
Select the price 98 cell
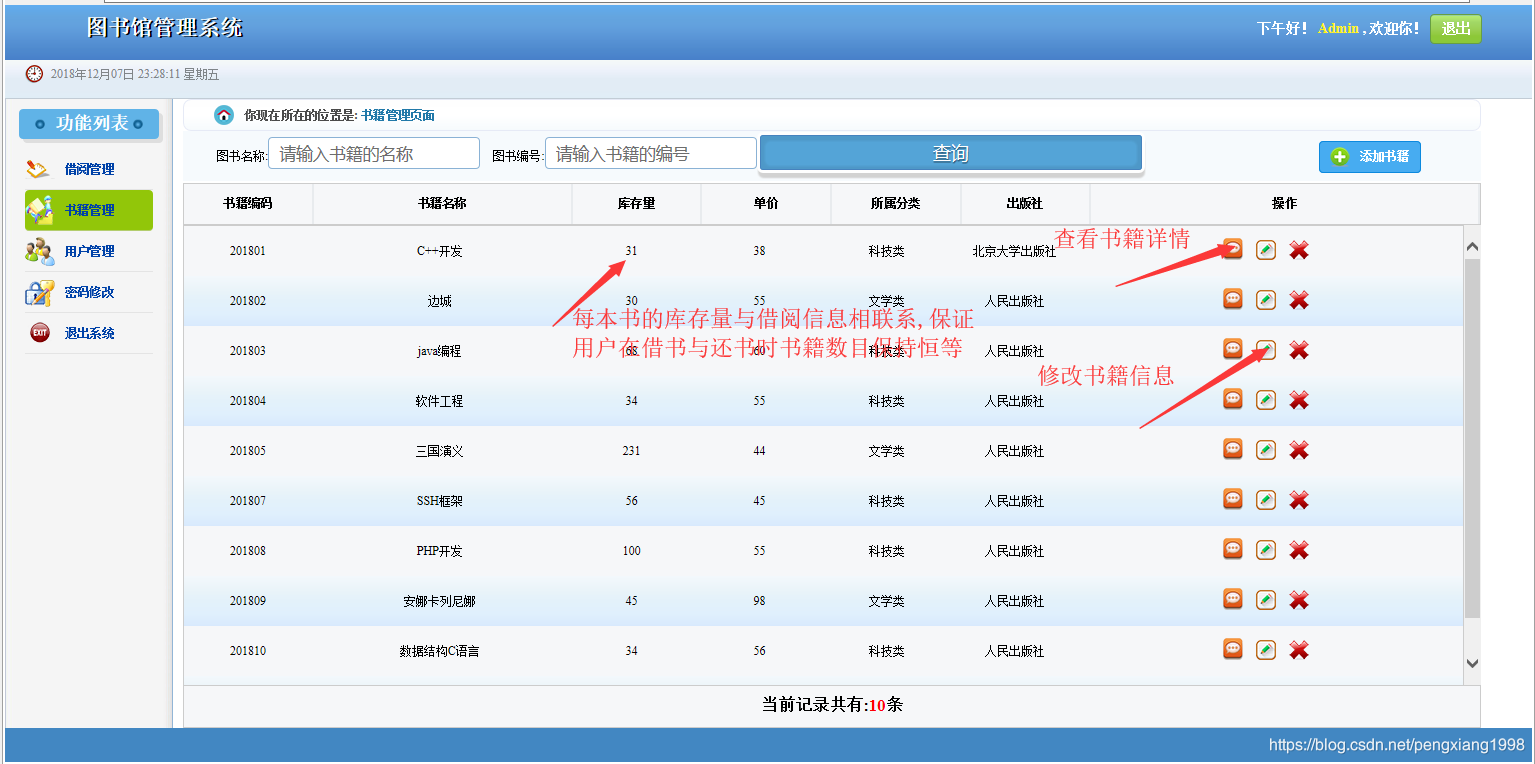coord(760,601)
